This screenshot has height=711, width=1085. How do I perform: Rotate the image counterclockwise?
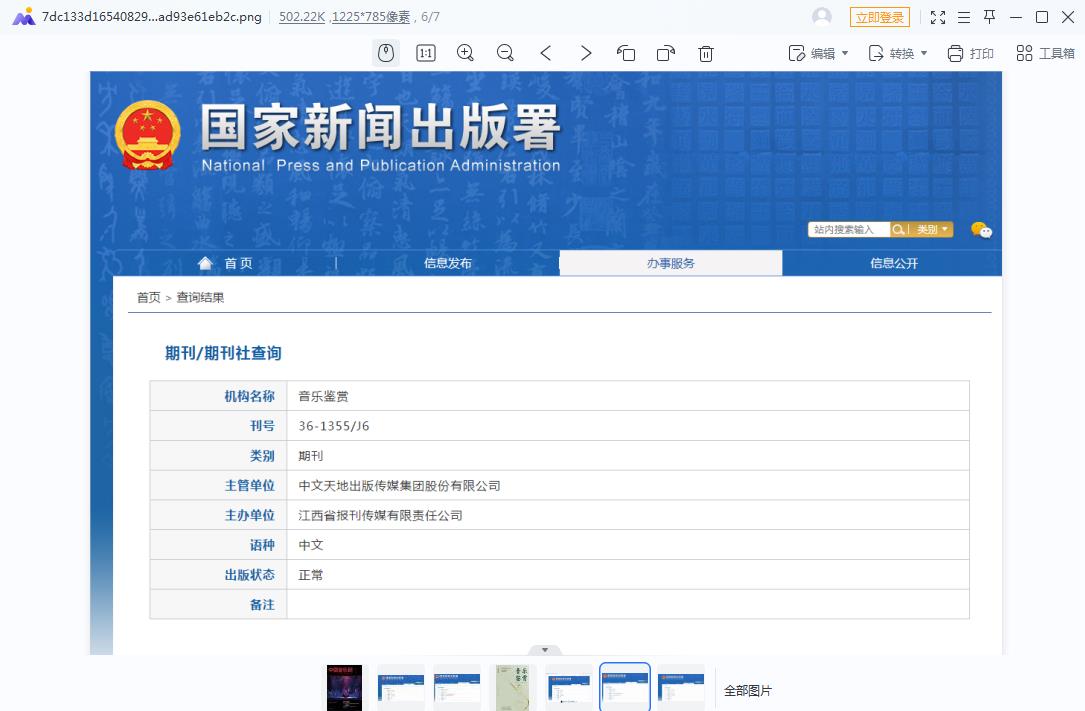626,53
